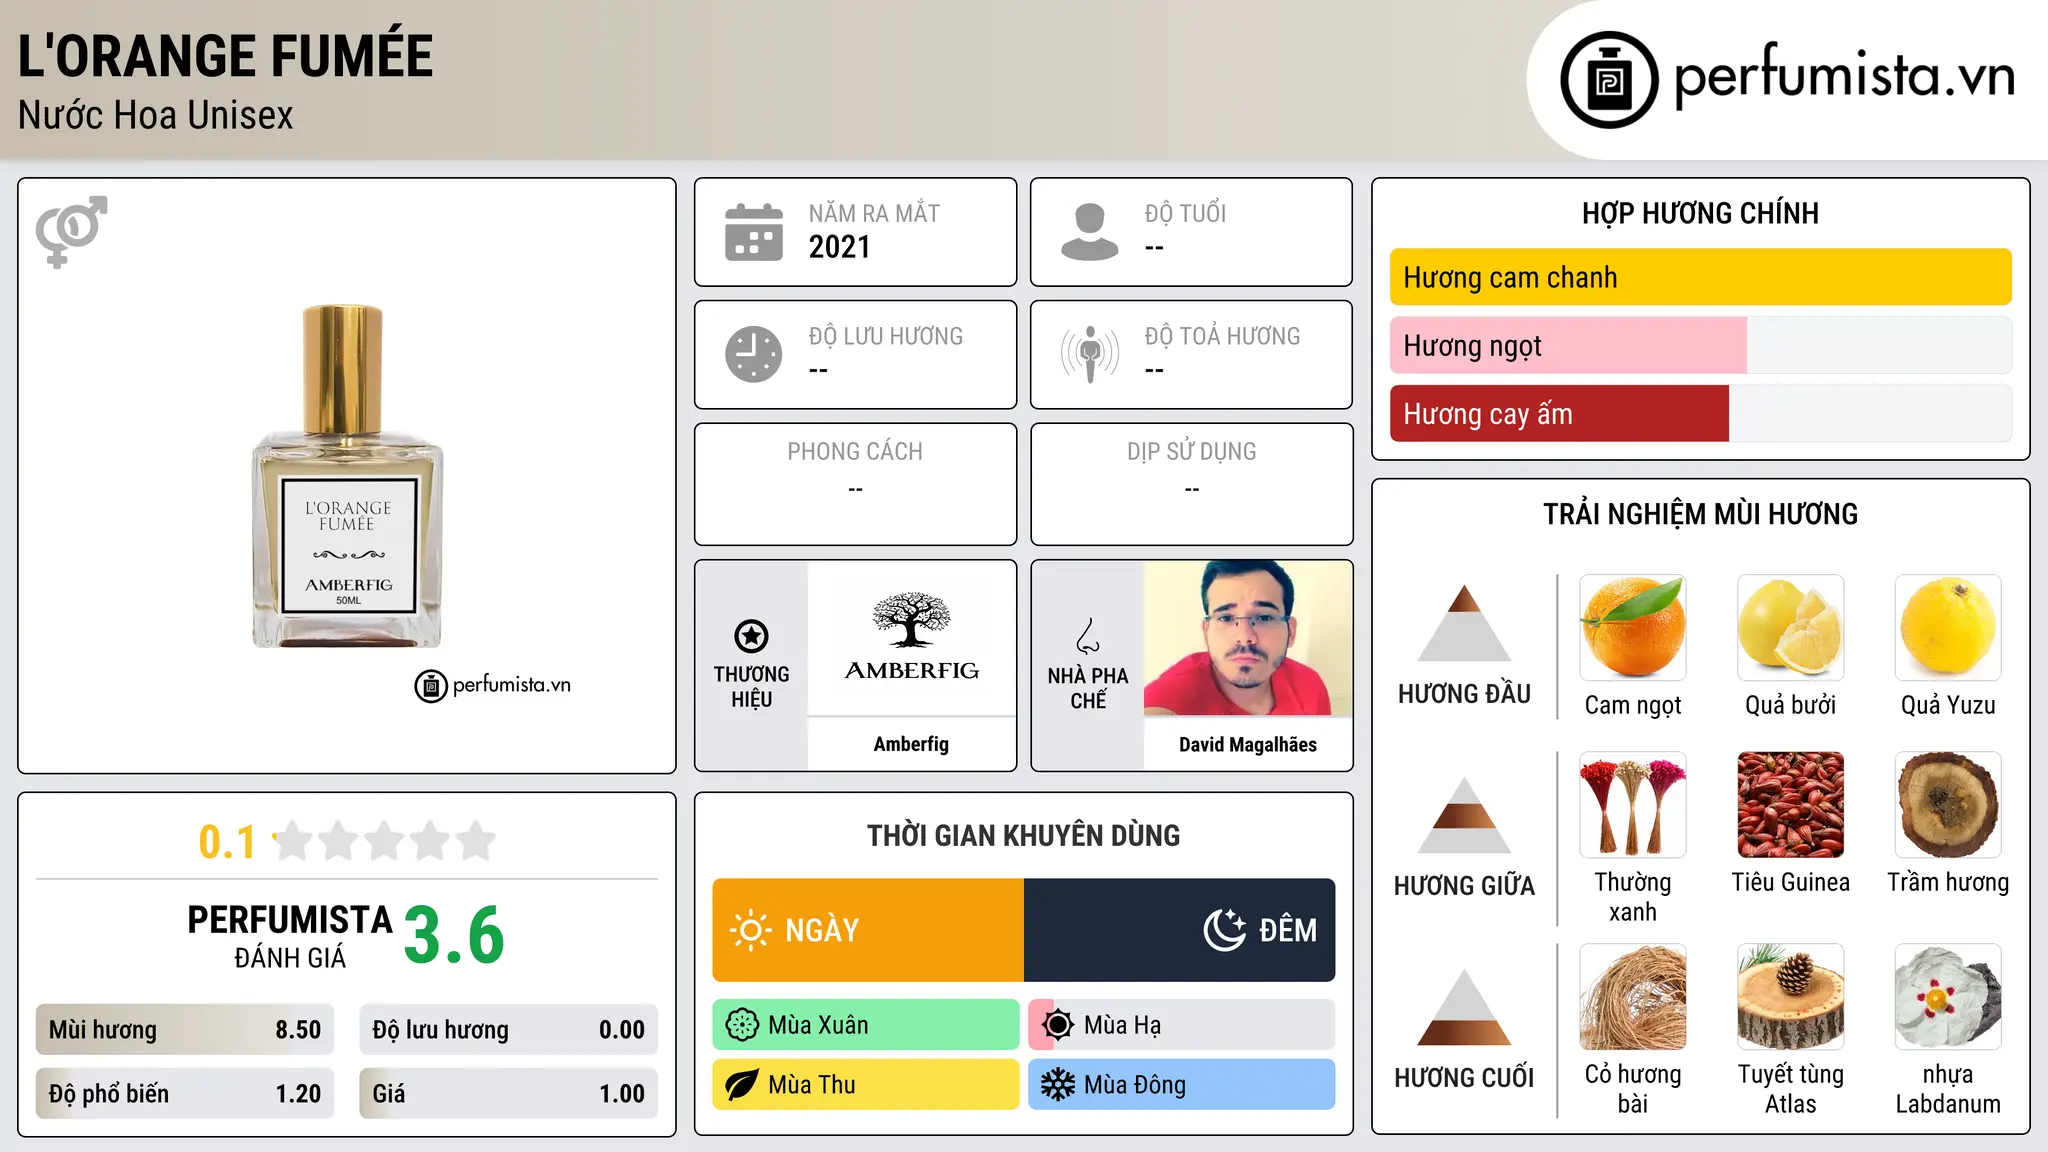Screen dimensions: 2048x1152
Task: Select the Quả Yuzu note image
Action: (x=1948, y=628)
